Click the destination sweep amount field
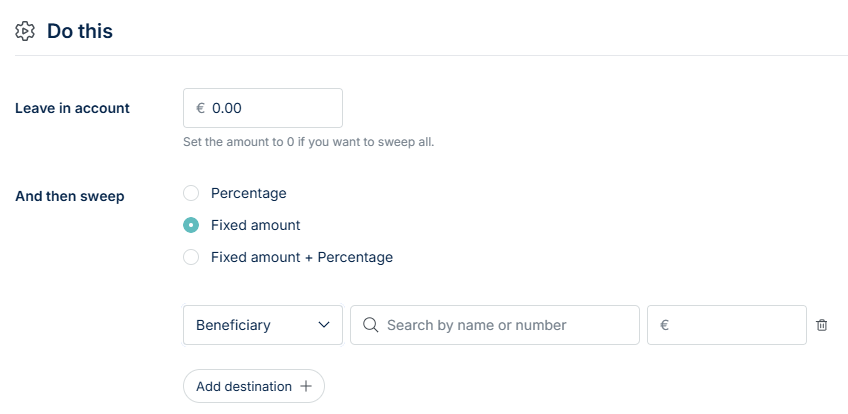 [x=735, y=325]
